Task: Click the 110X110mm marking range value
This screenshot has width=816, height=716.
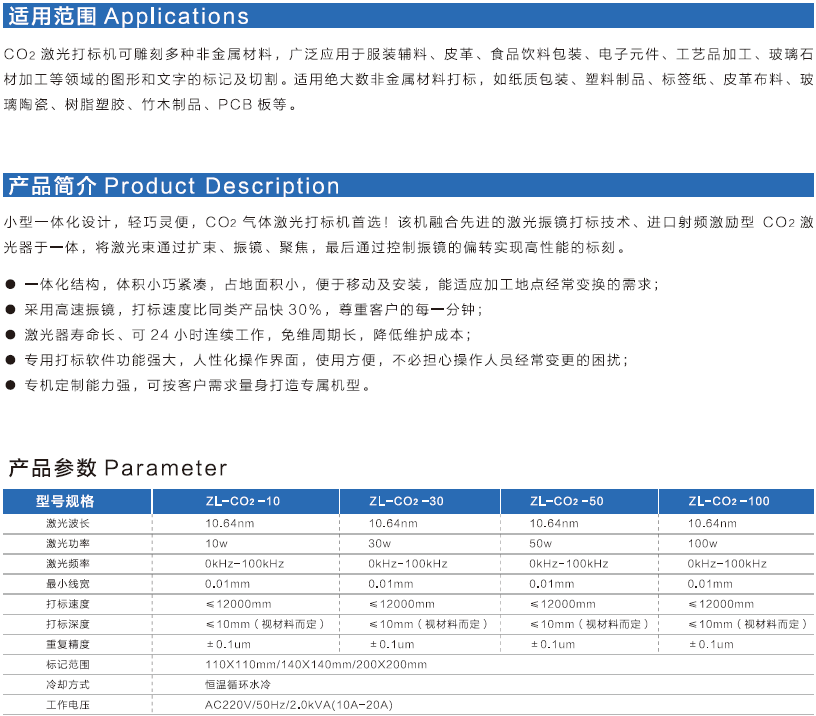Action: click(316, 664)
